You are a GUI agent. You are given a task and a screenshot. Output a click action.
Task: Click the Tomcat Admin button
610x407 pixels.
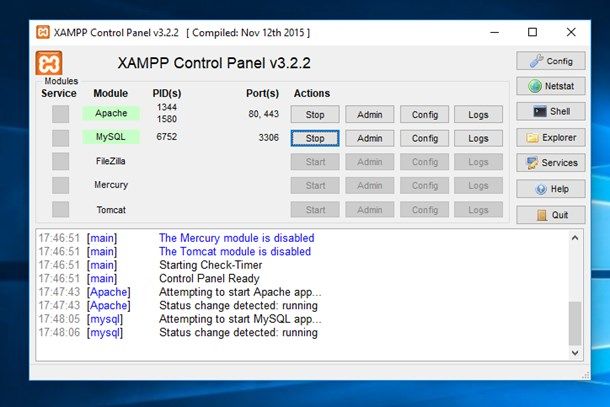click(x=370, y=210)
